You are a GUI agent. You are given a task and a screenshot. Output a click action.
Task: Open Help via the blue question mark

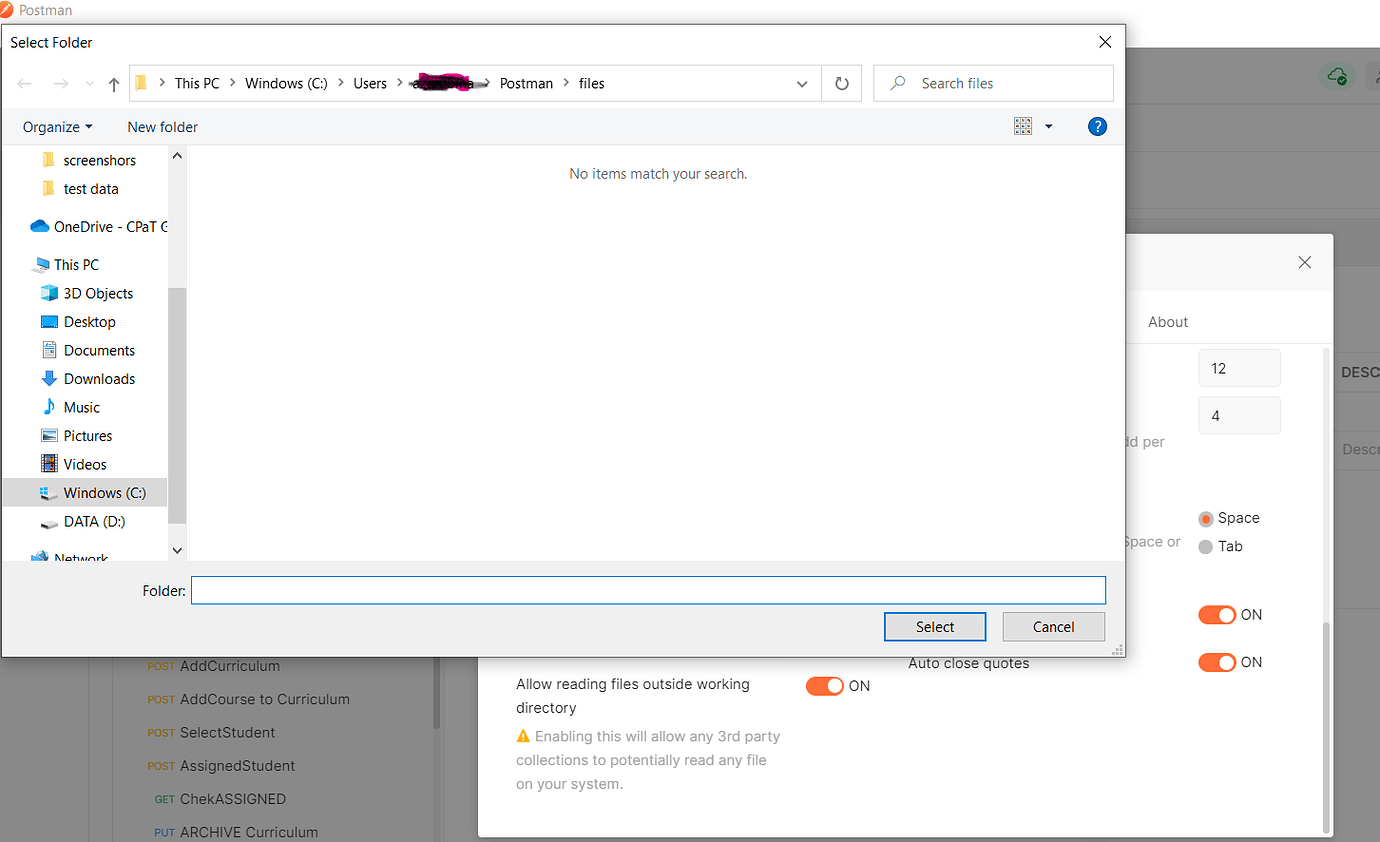[x=1097, y=126]
